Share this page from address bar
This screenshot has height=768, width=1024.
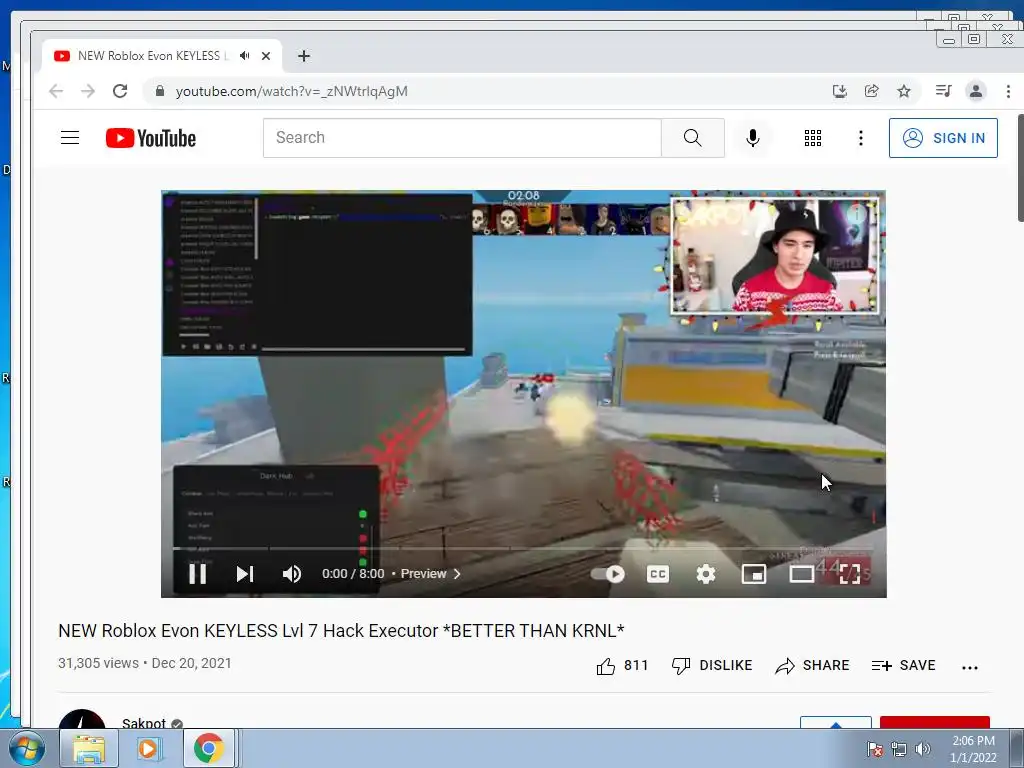coord(872,91)
